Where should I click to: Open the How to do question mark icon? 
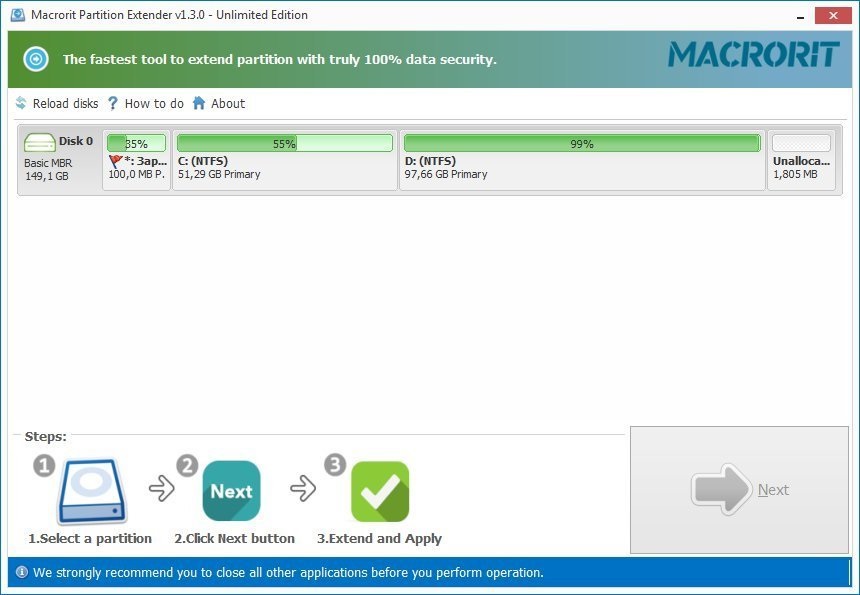coord(113,103)
